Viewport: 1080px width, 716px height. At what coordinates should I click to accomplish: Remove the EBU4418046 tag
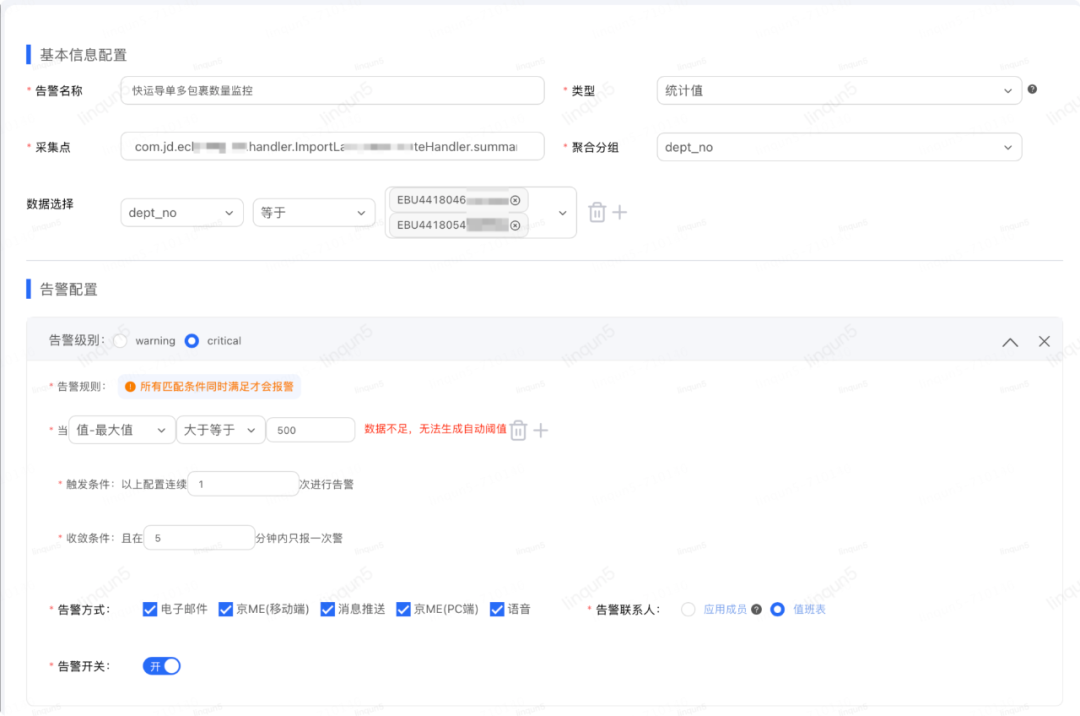click(515, 200)
